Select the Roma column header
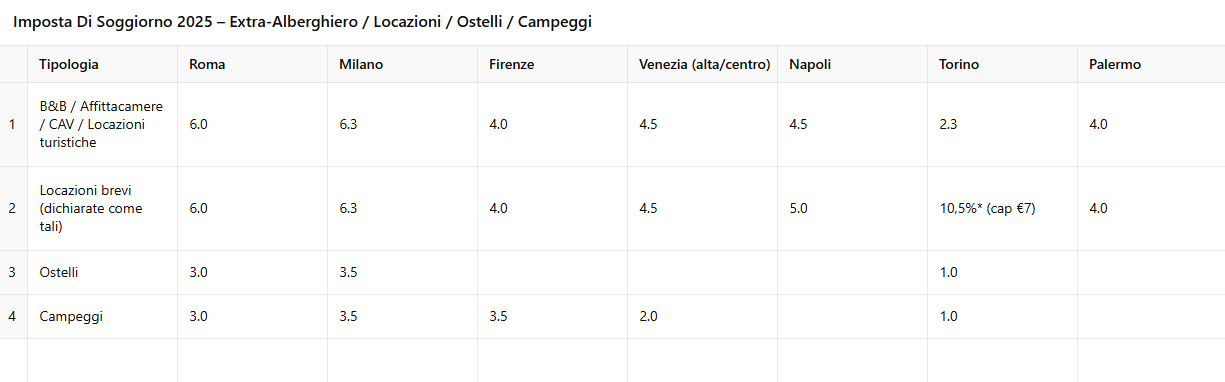The image size is (1225, 382). tap(252, 64)
